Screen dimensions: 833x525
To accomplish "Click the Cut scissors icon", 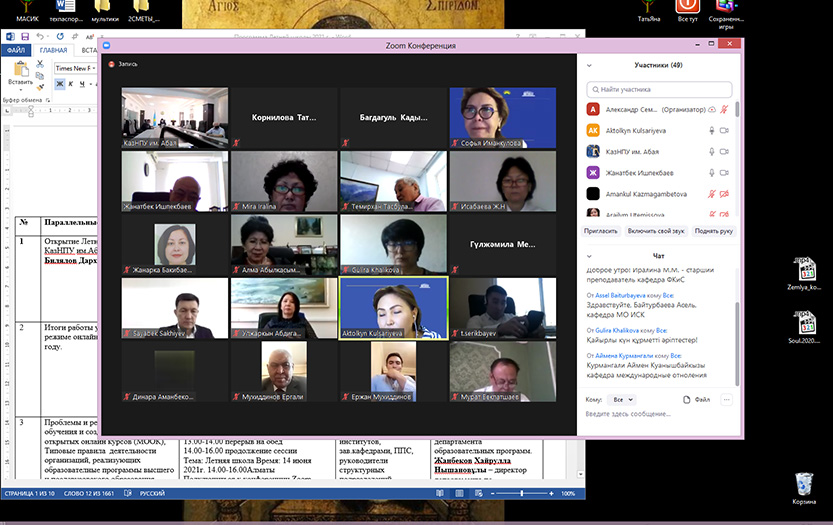I will pyautogui.click(x=39, y=63).
